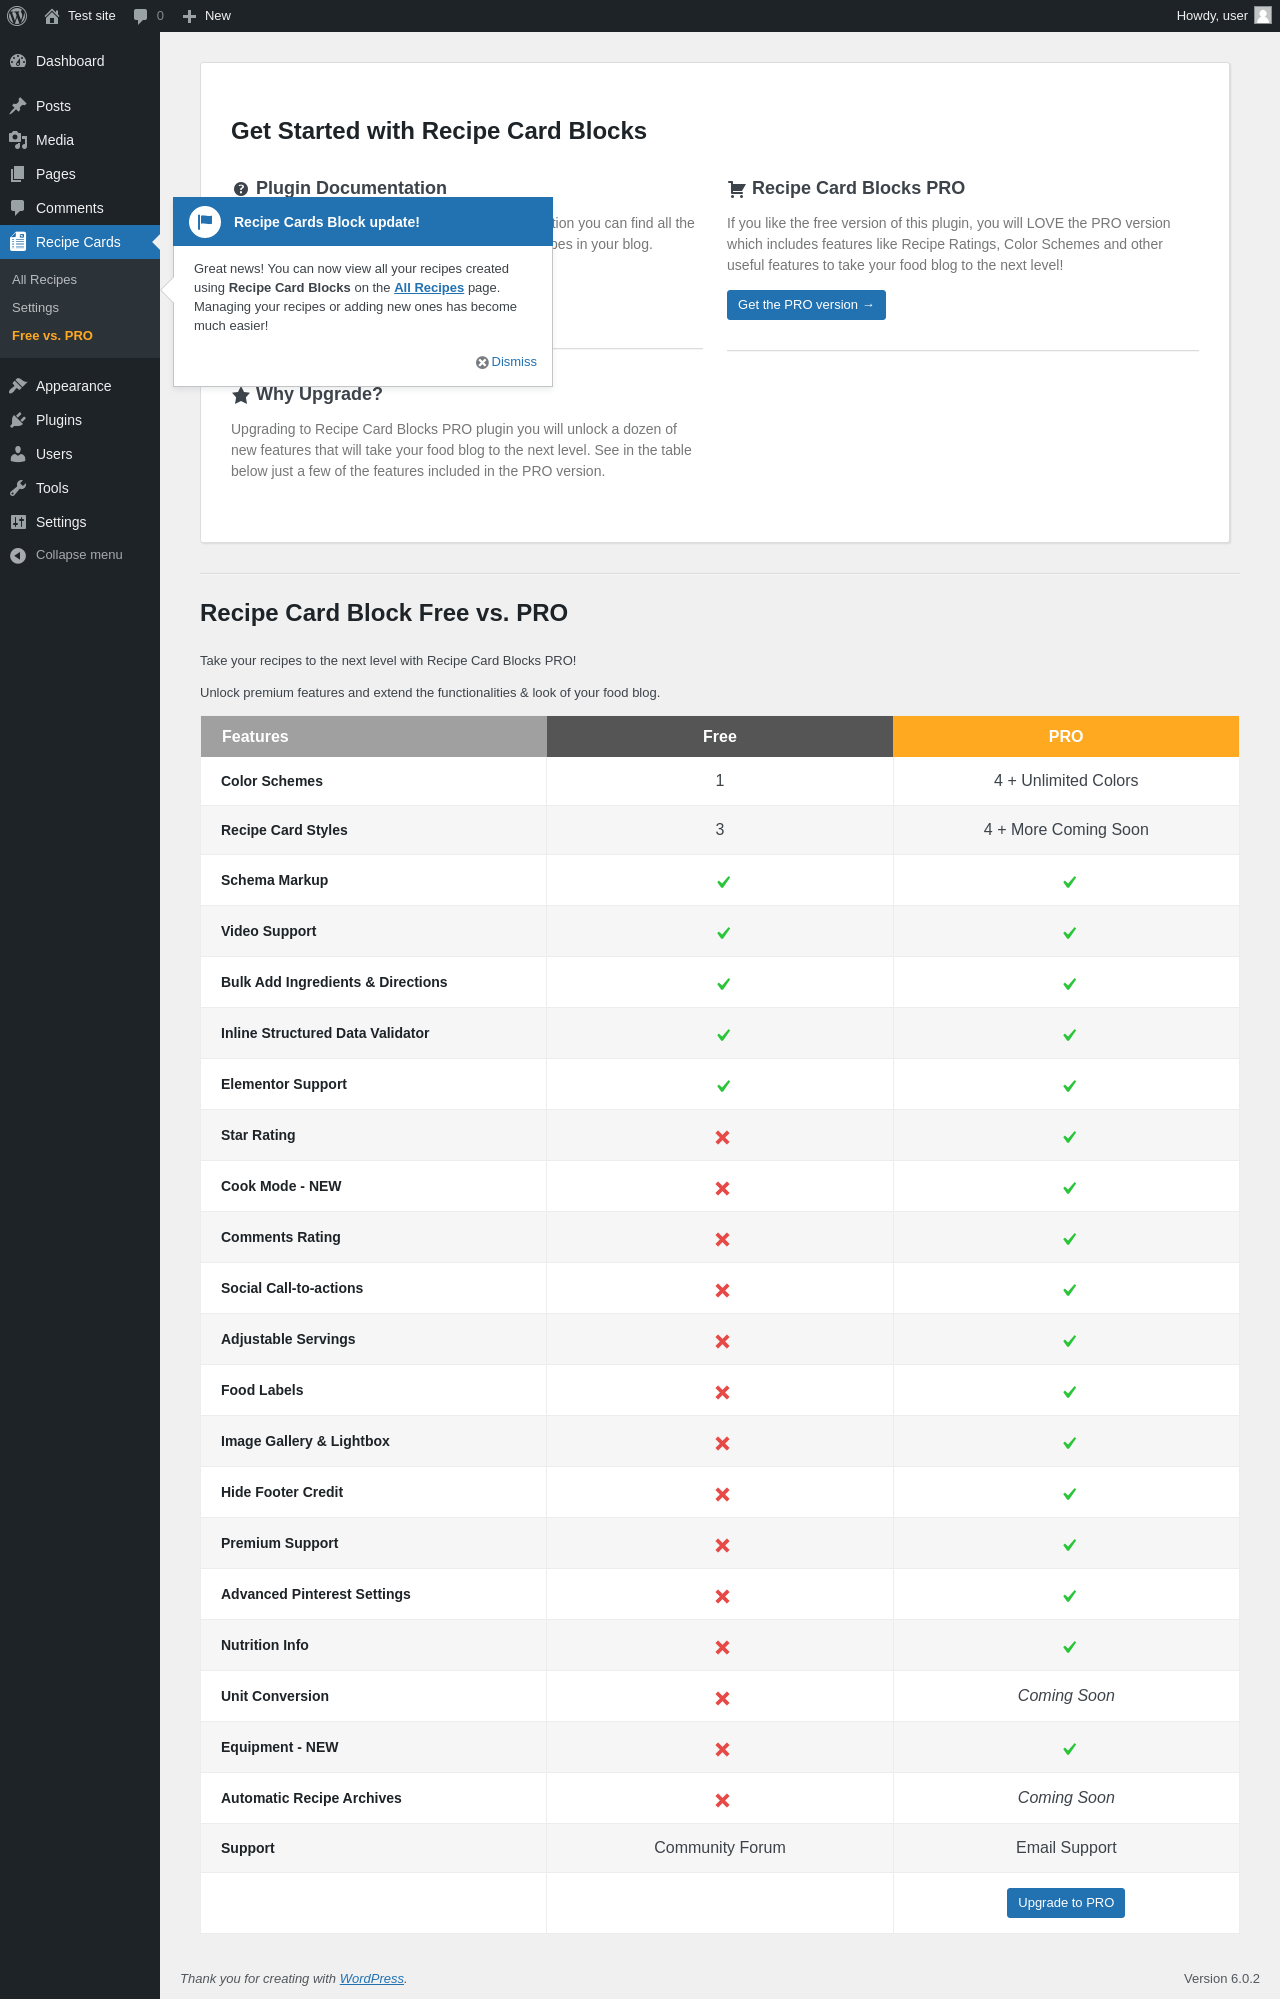The width and height of the screenshot is (1280, 1999).
Task: Open the Recipe Cards Settings submenu item
Action: click(x=35, y=308)
